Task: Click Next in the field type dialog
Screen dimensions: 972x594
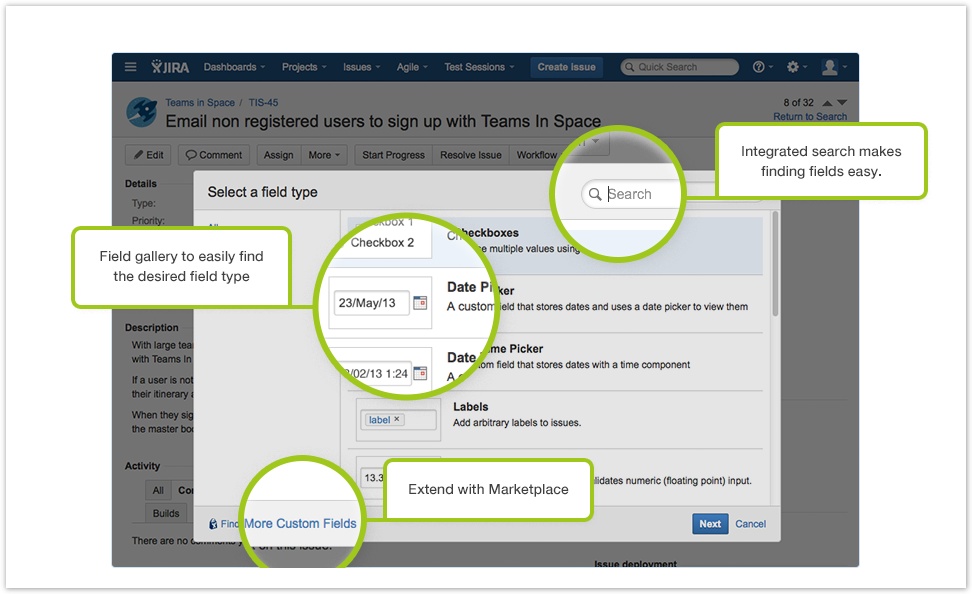Action: [x=710, y=524]
